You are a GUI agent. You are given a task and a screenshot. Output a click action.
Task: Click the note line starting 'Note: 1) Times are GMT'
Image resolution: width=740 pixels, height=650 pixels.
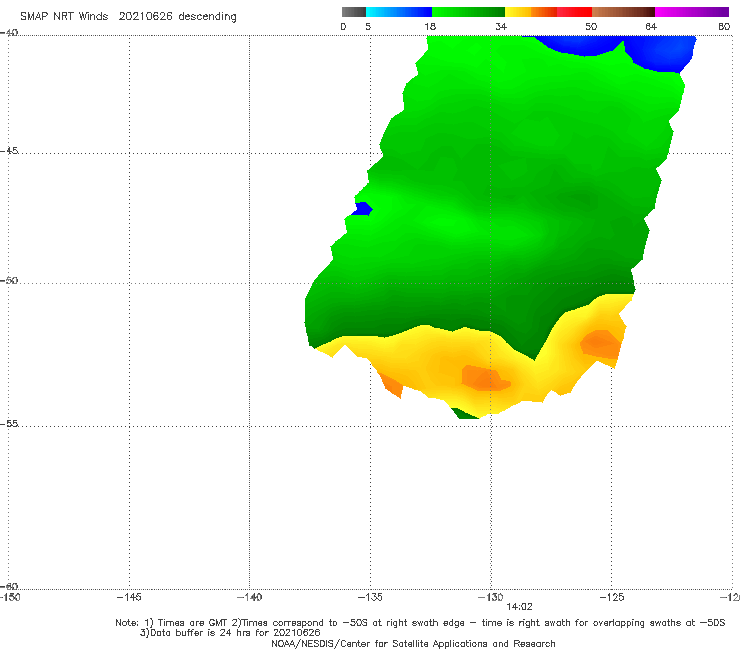point(420,623)
